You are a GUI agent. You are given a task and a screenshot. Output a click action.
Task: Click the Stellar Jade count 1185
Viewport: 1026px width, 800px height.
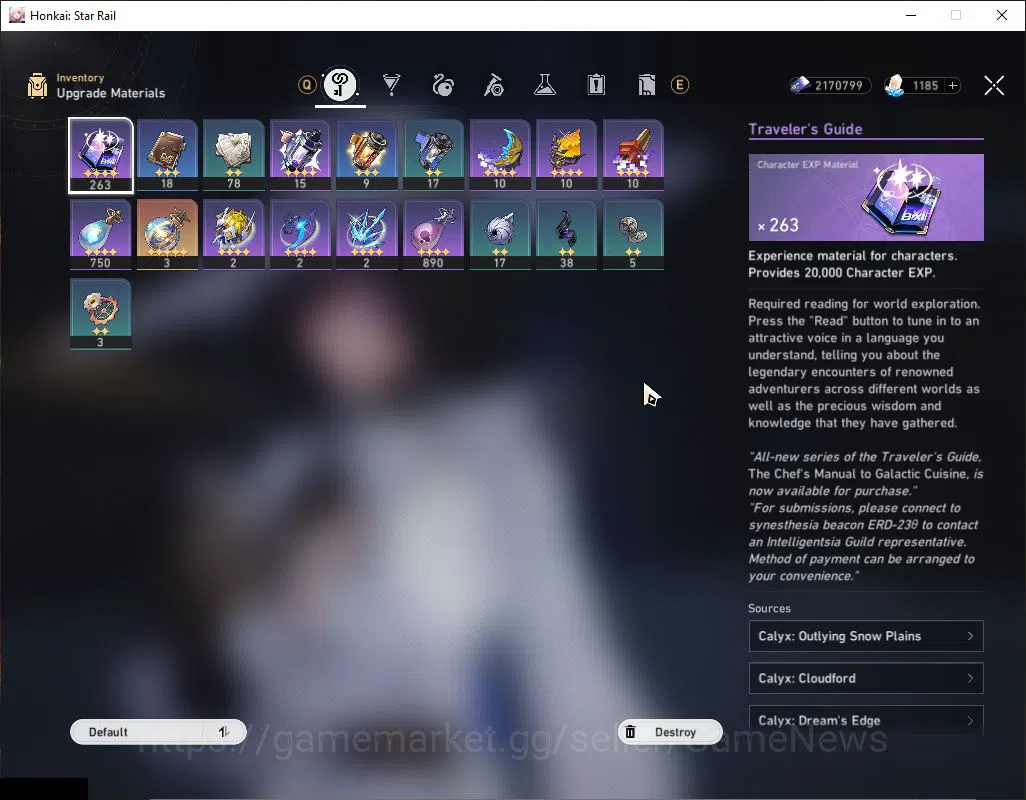(925, 86)
